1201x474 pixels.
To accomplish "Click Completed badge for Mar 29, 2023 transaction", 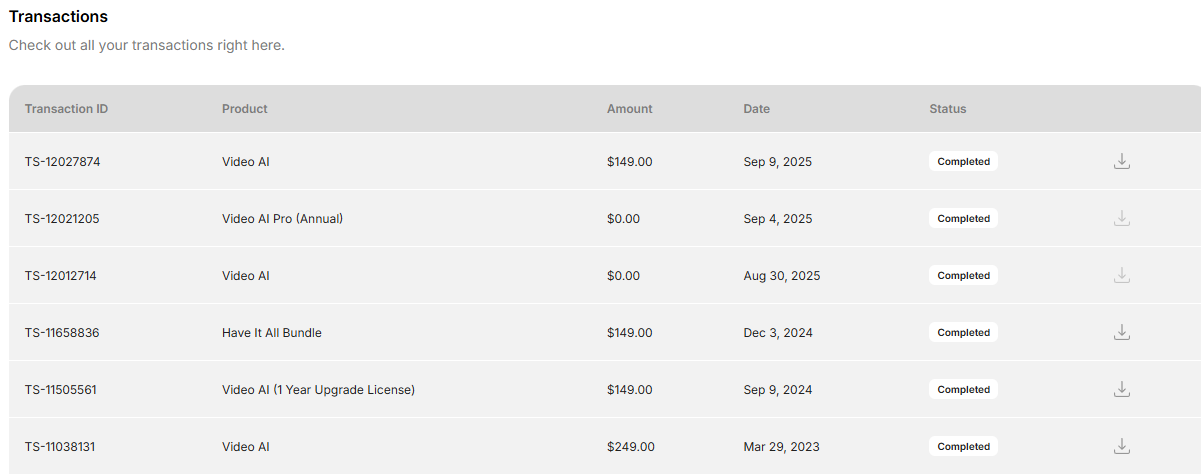I will [963, 446].
